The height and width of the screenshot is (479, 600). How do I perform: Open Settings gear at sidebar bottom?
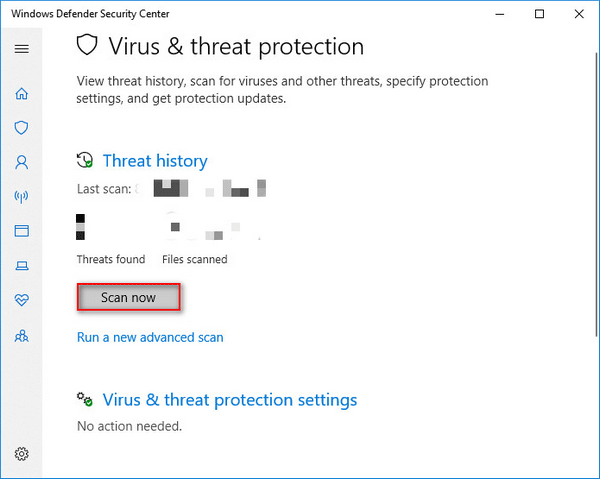coord(21,454)
